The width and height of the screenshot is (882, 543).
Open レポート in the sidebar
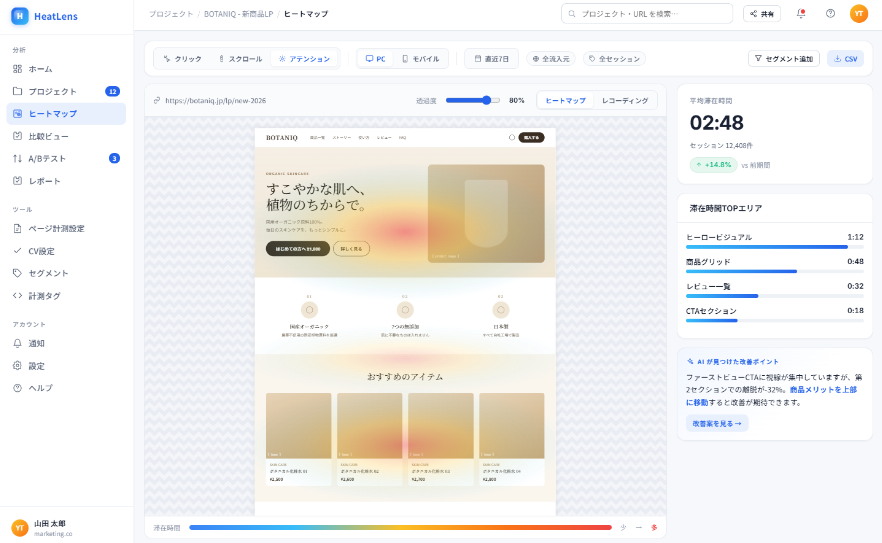(66, 181)
